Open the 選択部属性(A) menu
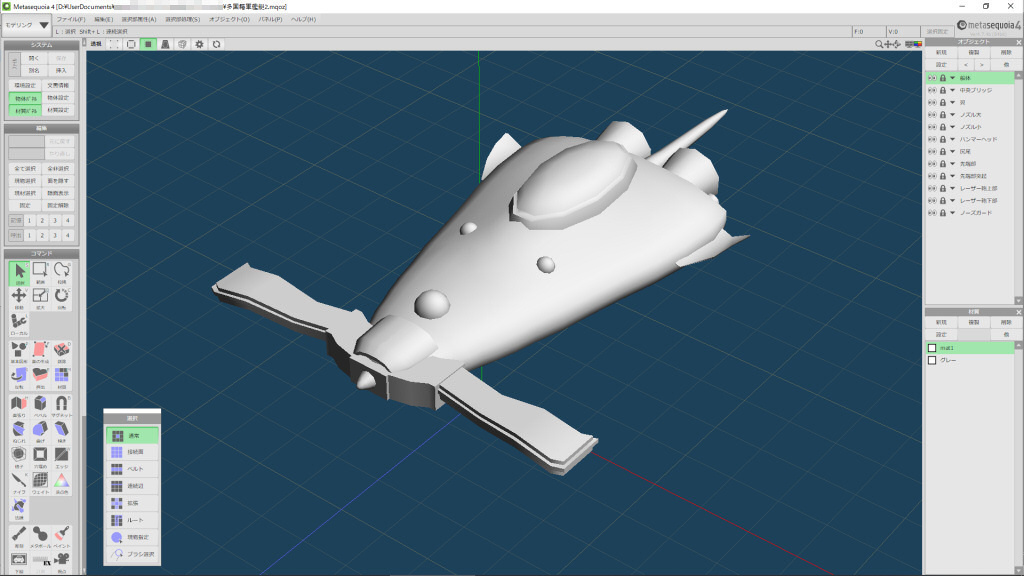The width and height of the screenshot is (1024, 576). coord(139,20)
